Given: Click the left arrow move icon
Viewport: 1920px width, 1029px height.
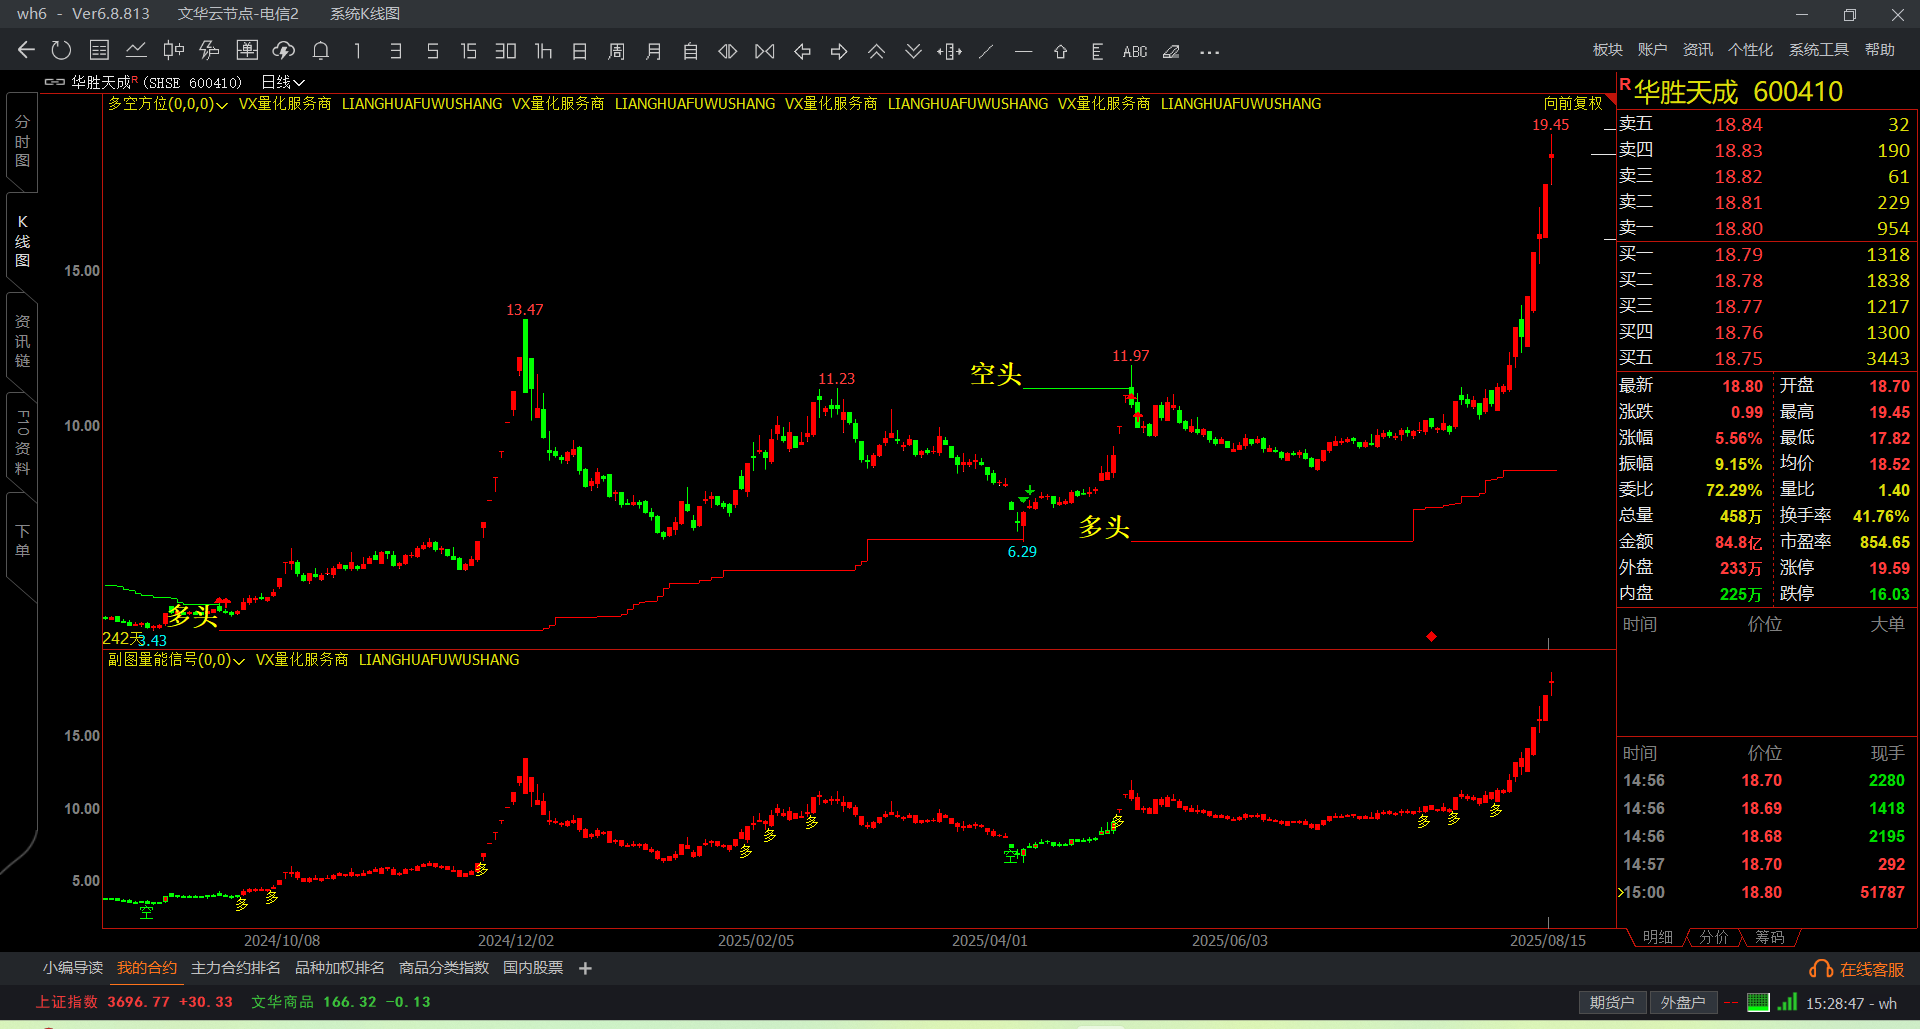Looking at the screenshot, I should point(802,51).
